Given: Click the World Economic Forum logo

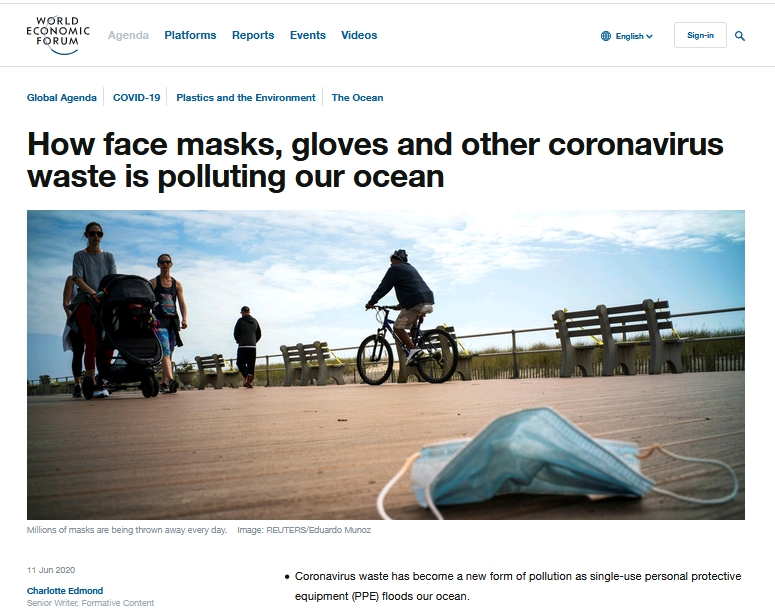Looking at the screenshot, I should pos(58,35).
